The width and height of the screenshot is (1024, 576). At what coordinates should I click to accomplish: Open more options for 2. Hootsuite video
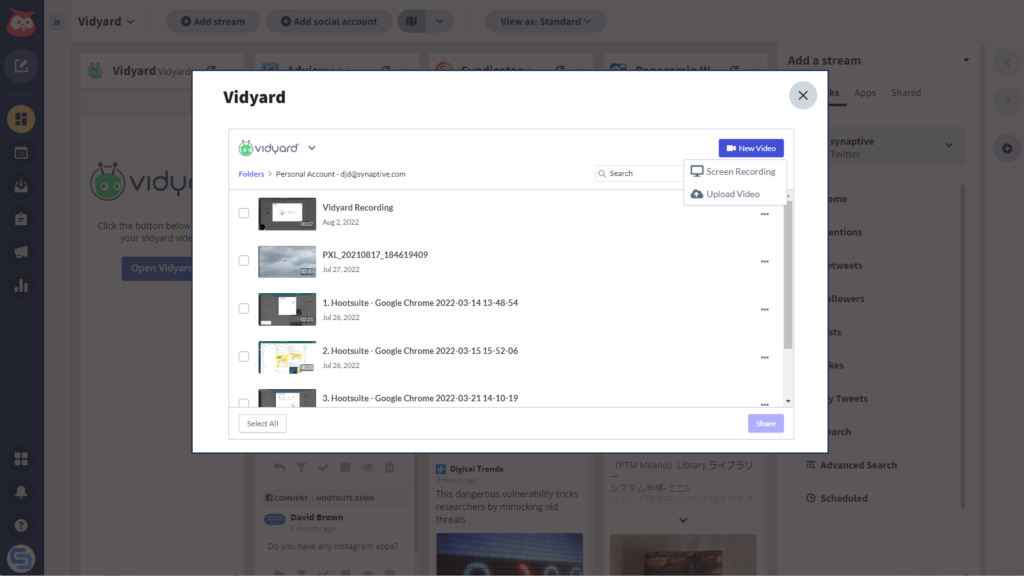765,357
